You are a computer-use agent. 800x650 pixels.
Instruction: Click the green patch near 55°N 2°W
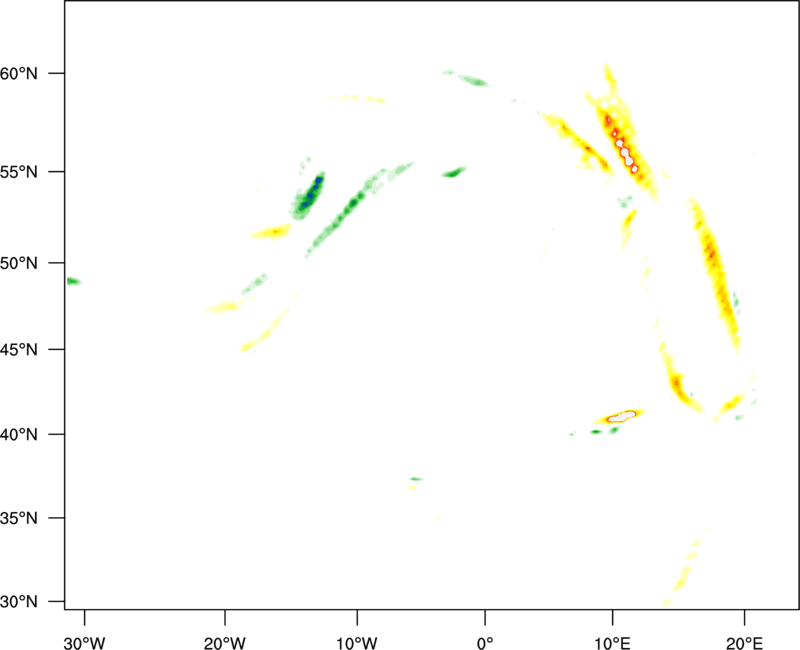point(454,172)
